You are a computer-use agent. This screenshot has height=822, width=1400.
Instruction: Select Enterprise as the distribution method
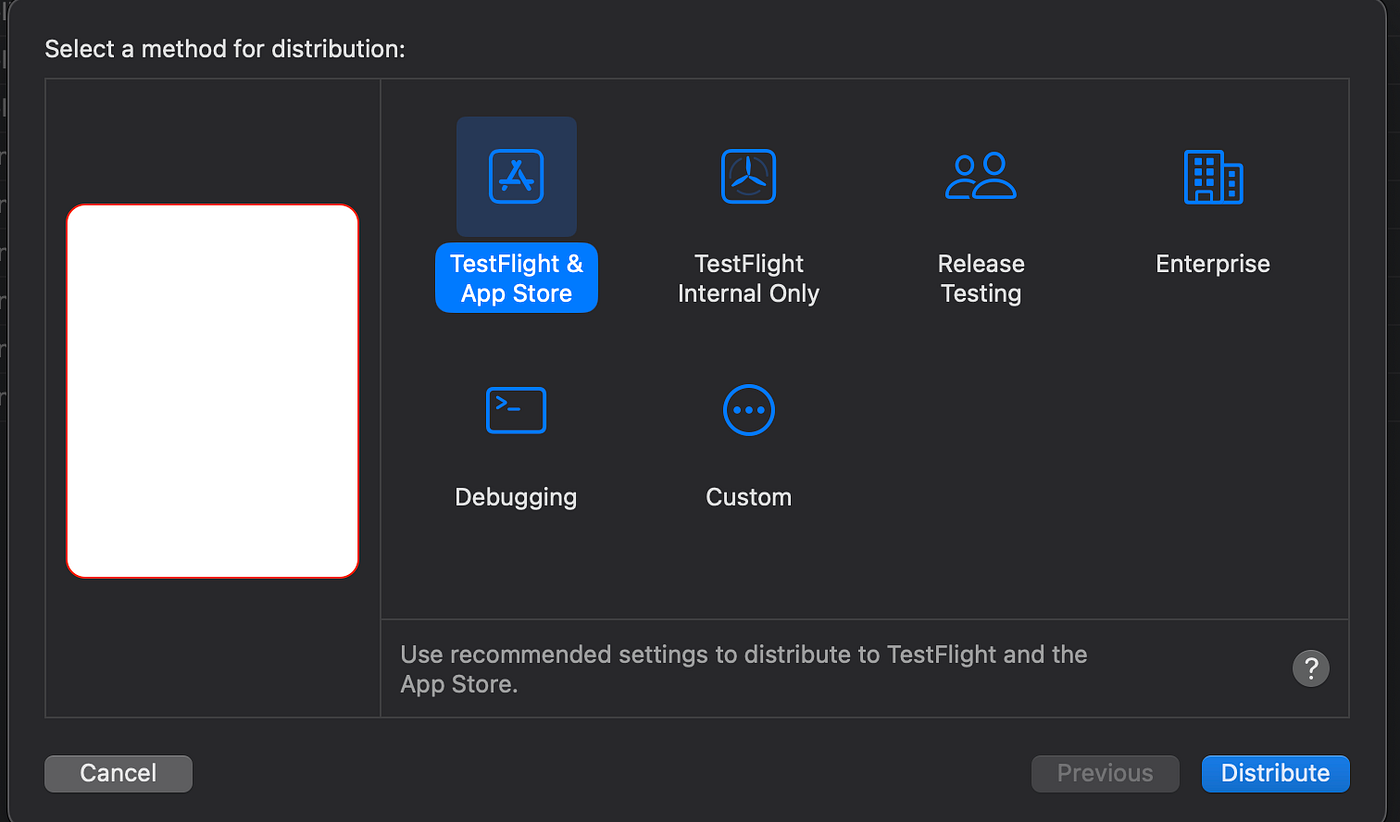[1213, 263]
